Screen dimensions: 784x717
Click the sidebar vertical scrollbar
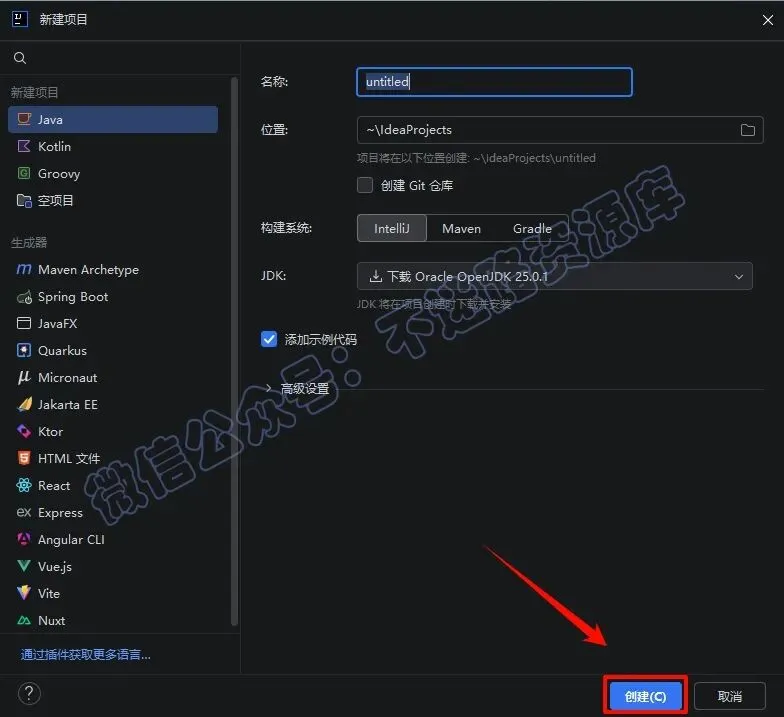click(234, 351)
